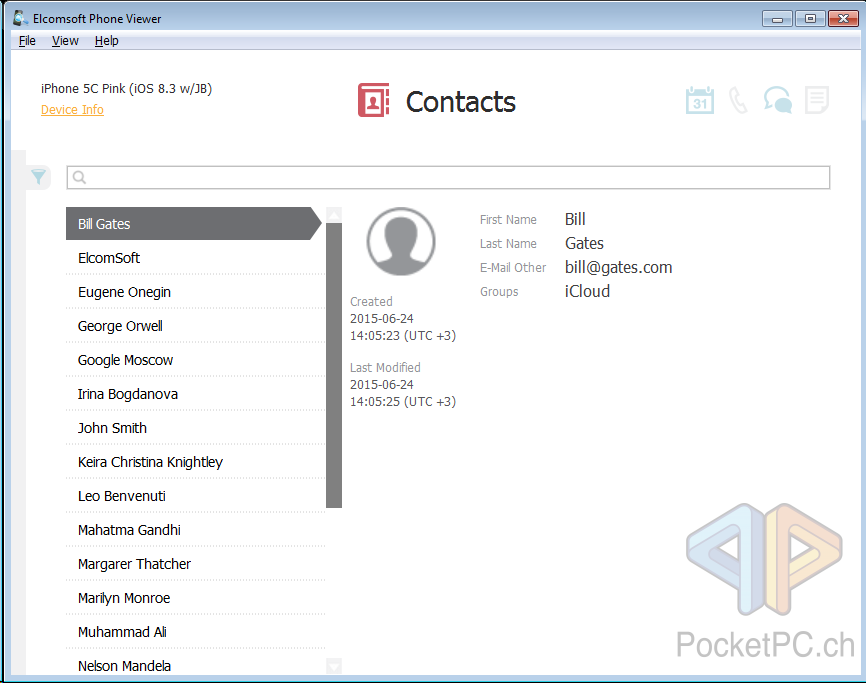Screen dimensions: 866x683
Task: Click the First Name value Bill
Action: tap(574, 219)
